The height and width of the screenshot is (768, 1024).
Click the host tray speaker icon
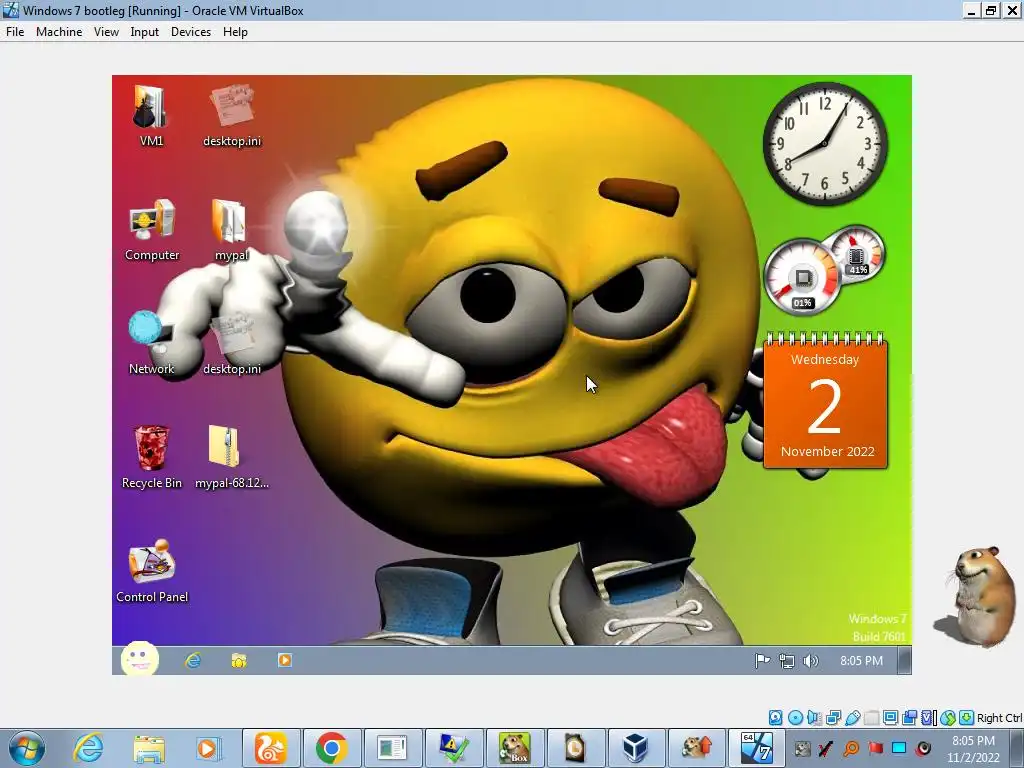point(923,748)
